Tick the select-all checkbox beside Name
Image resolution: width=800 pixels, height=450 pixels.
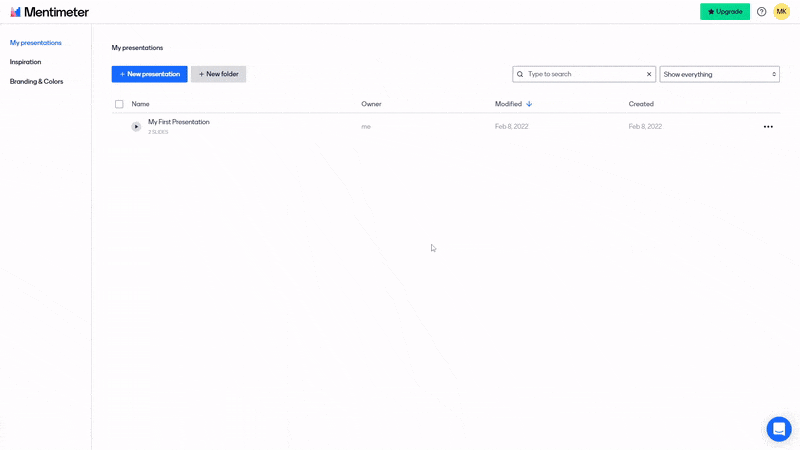[119, 104]
